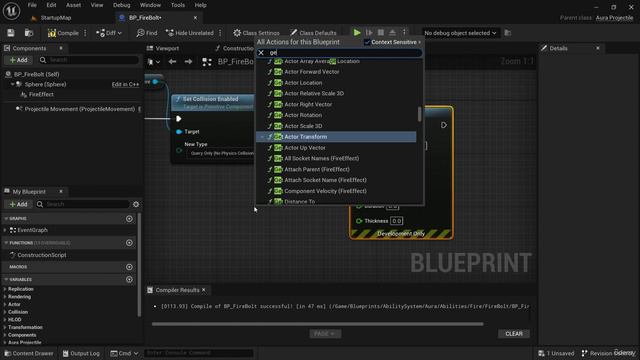The height and width of the screenshot is (360, 640).
Task: Open the Aura Projectile parent class link
Action: 614,18
